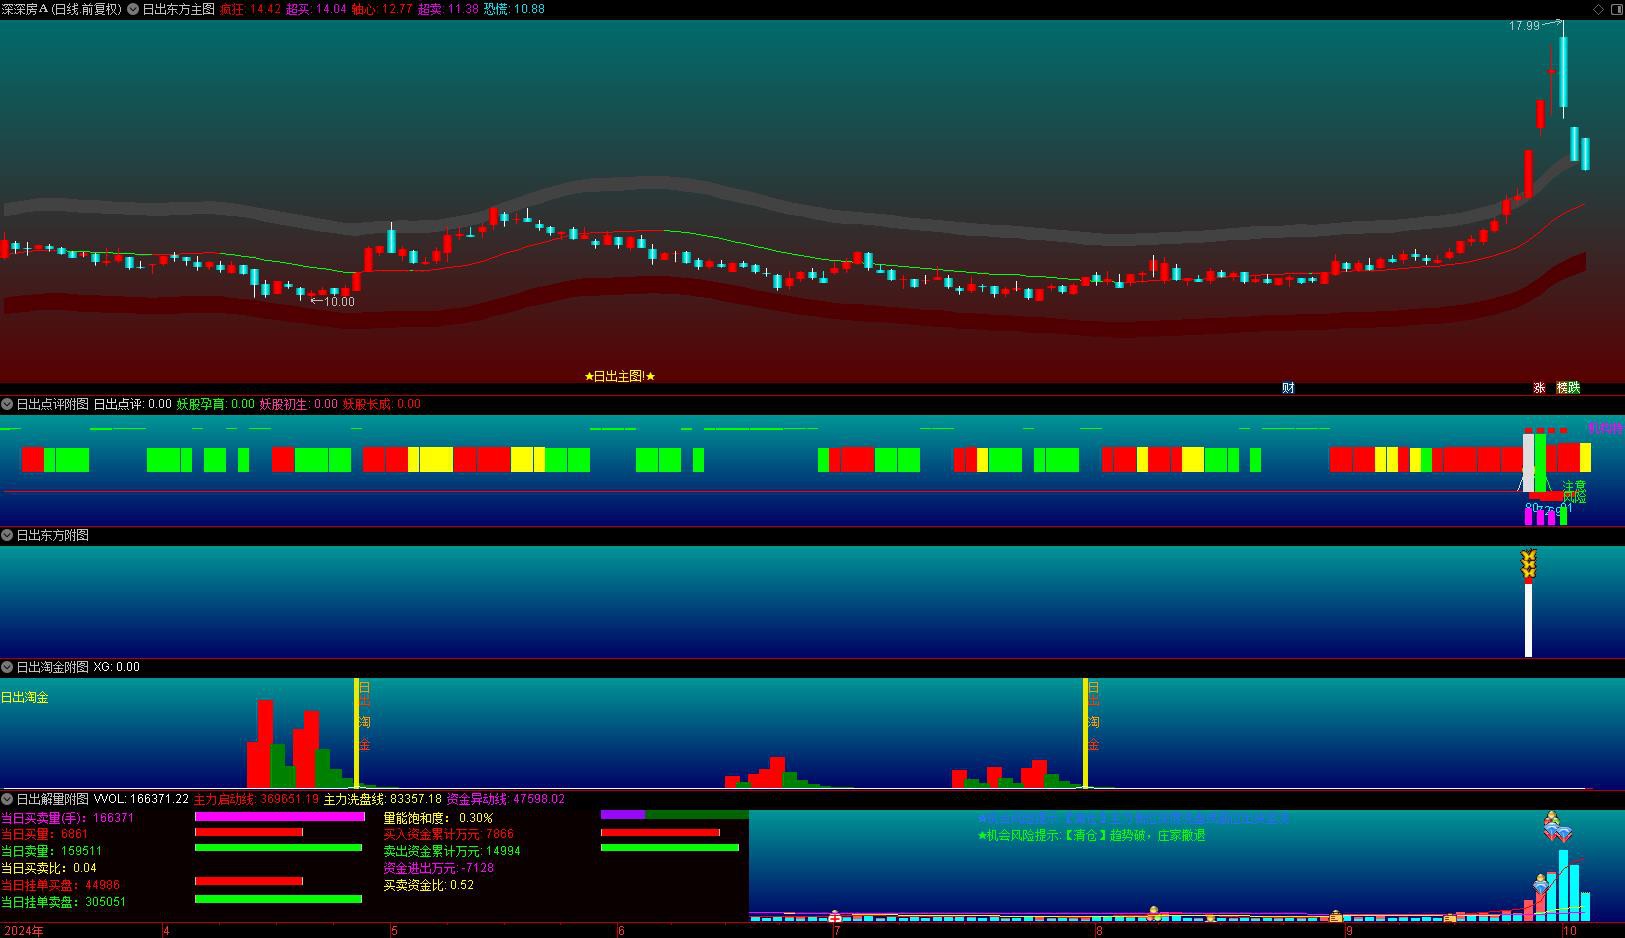Image resolution: width=1625 pixels, height=938 pixels.
Task: Click the 轴心: 12.77 value
Action: 382,9
